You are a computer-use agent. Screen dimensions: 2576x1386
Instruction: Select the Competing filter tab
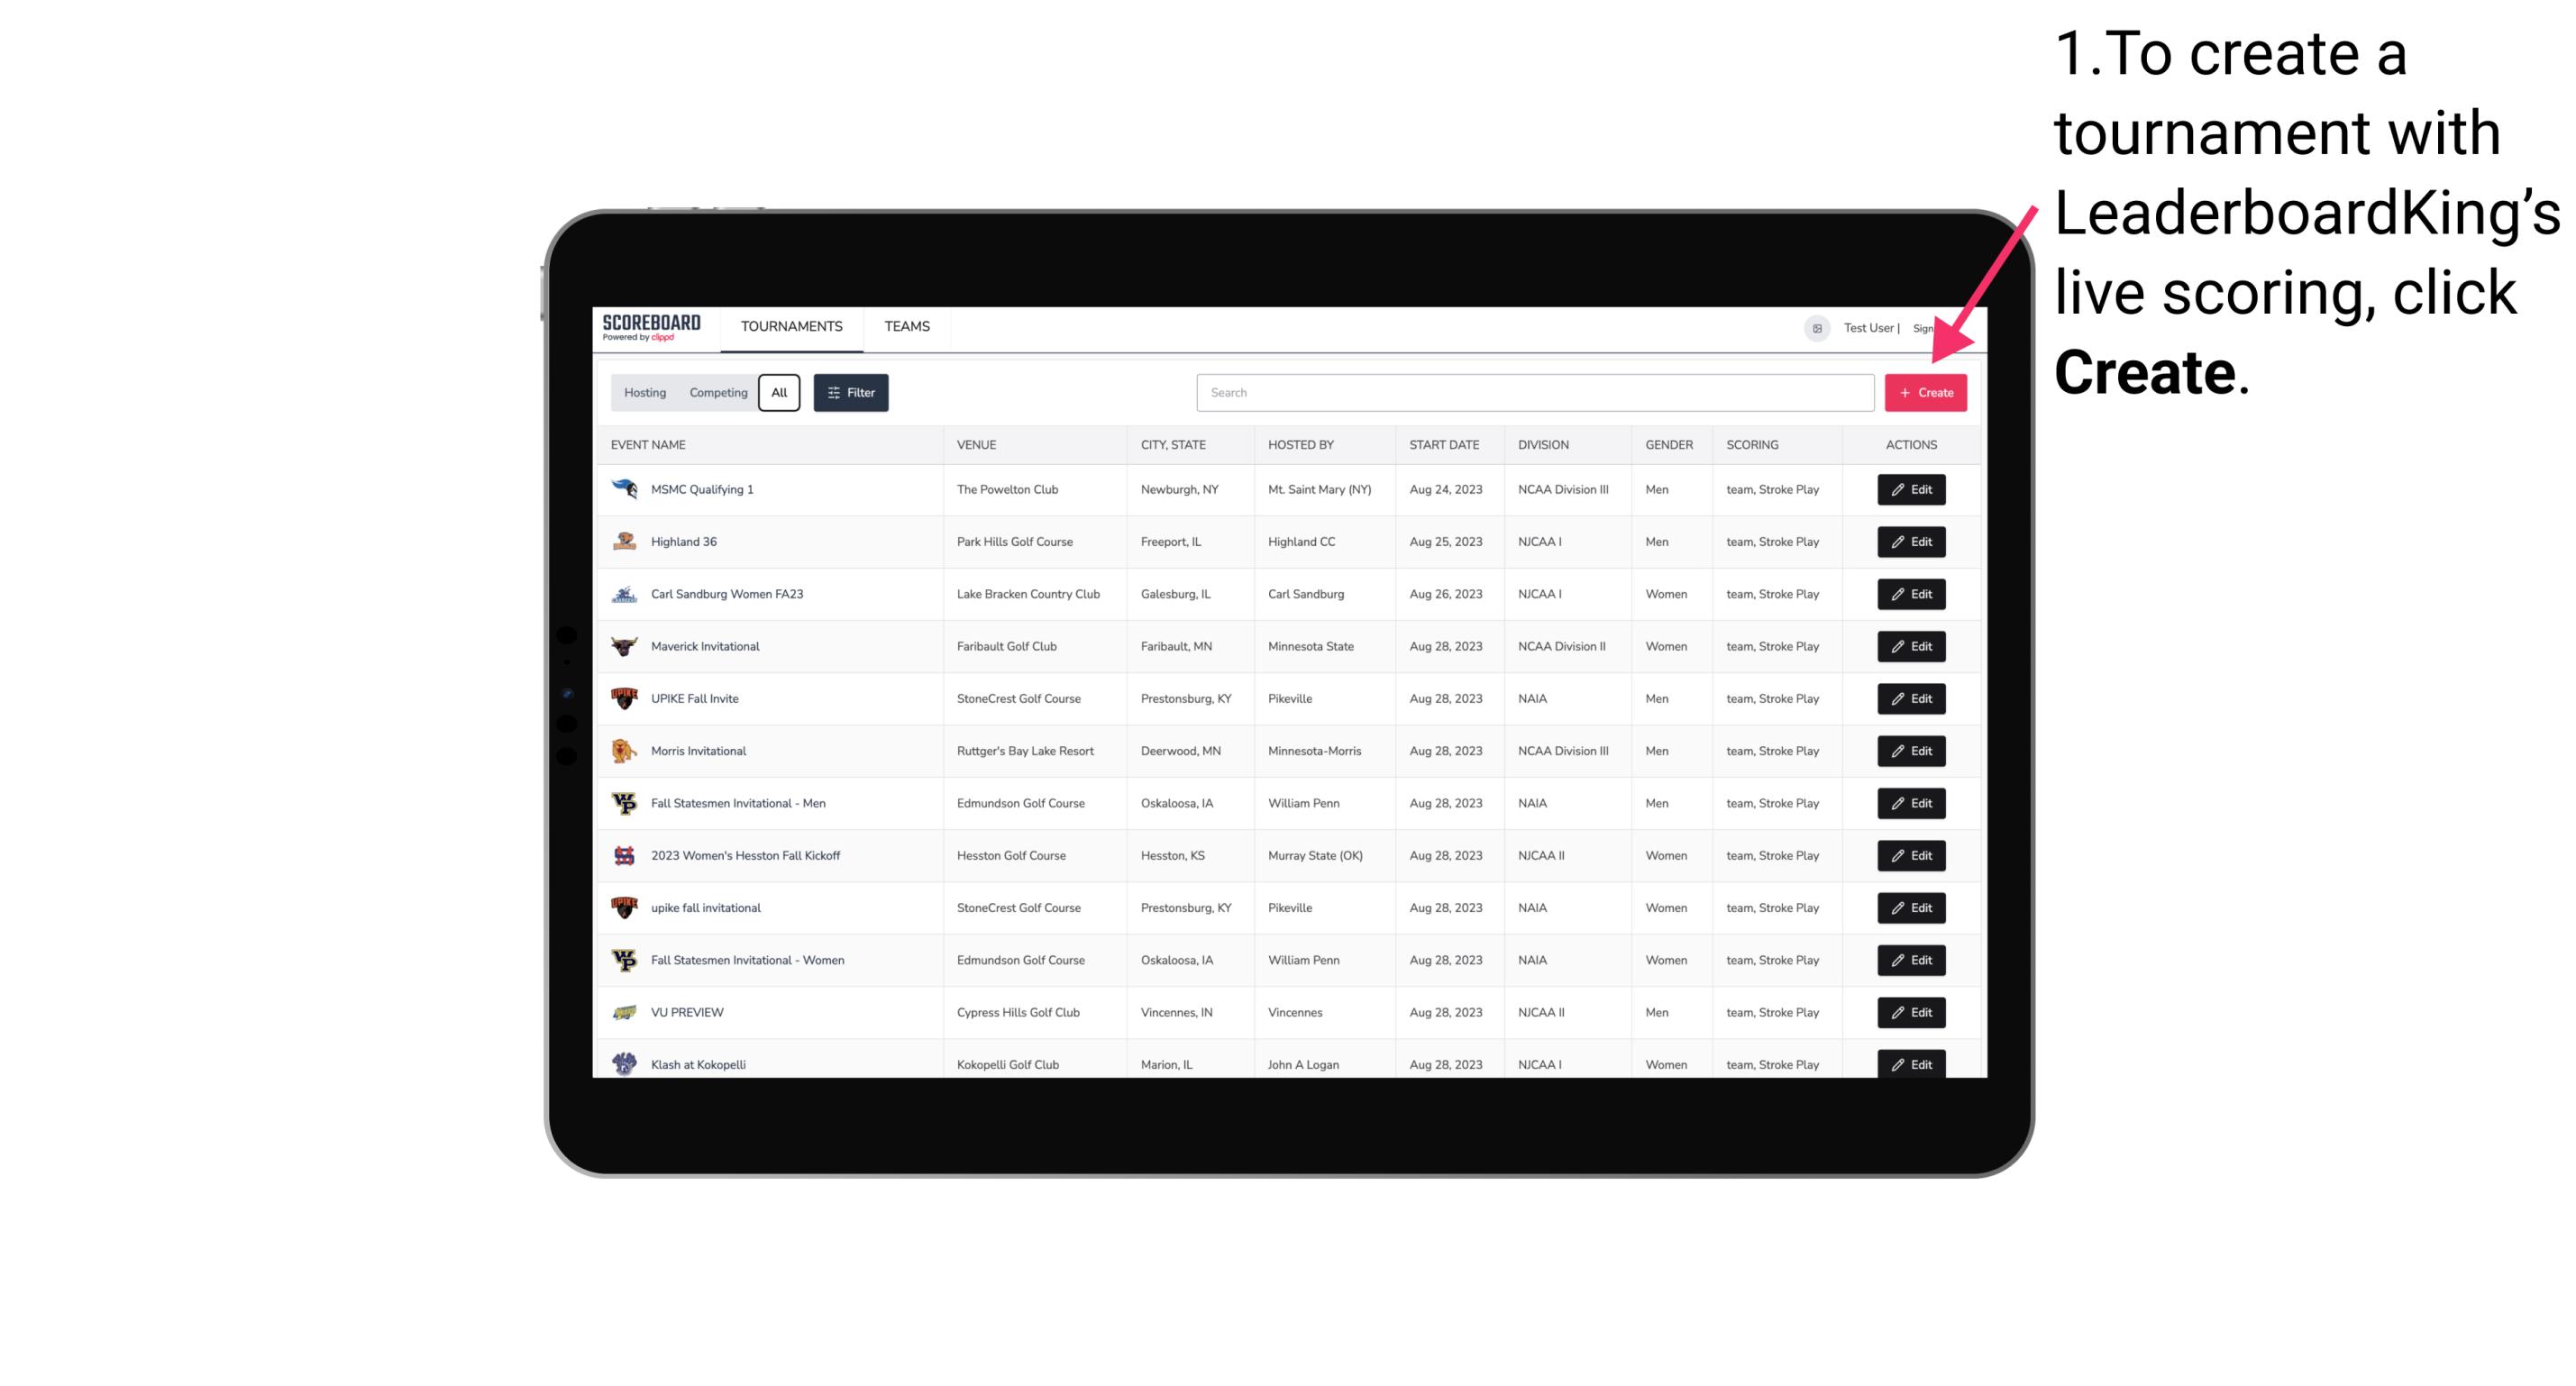[714, 393]
